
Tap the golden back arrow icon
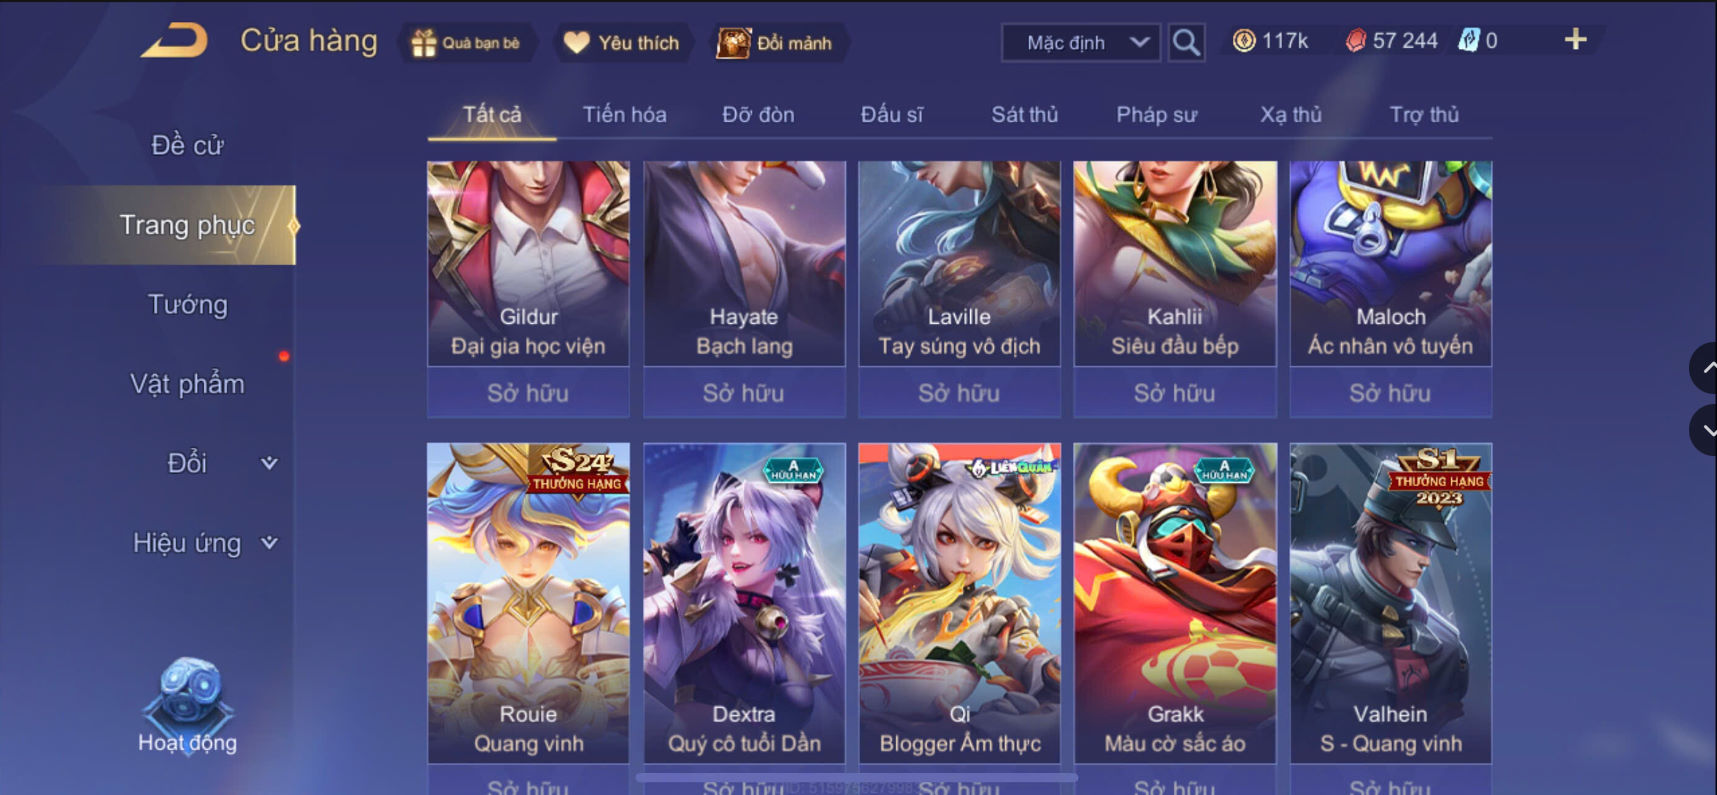[174, 41]
